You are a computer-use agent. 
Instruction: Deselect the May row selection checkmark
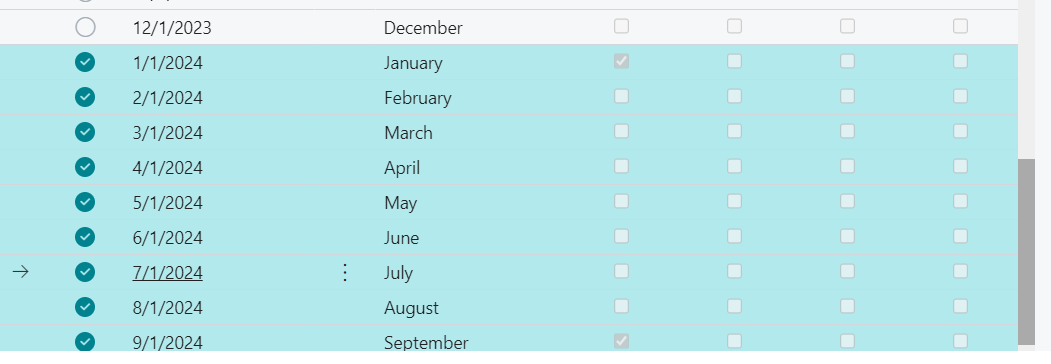[85, 202]
